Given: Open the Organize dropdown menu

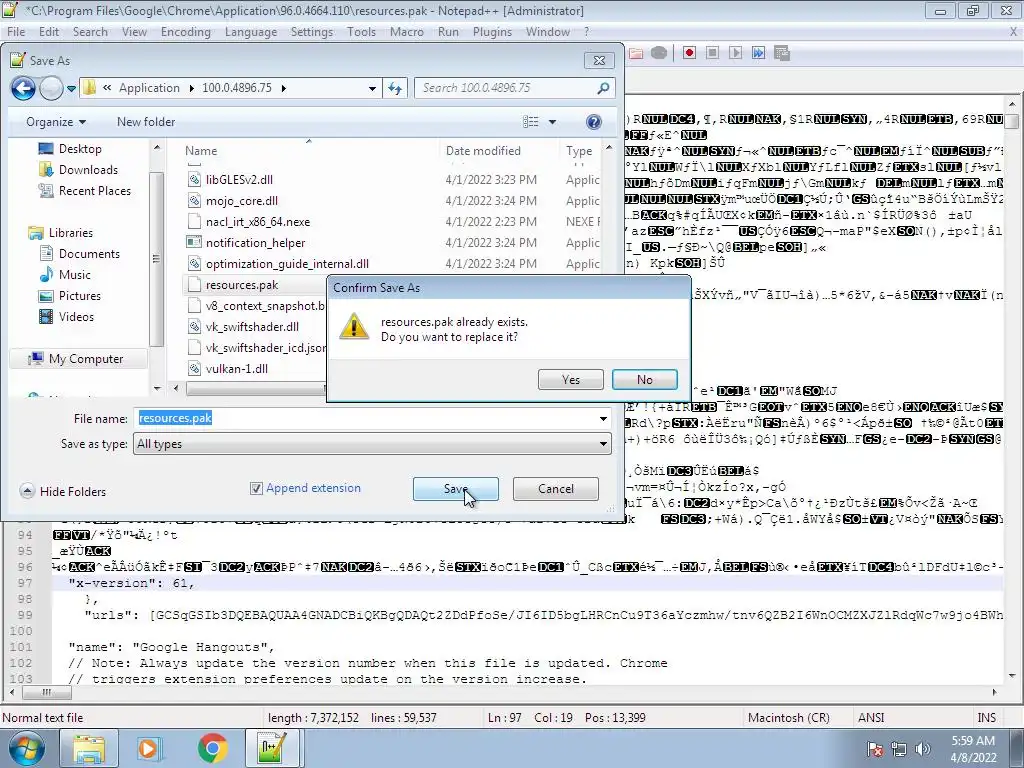Looking at the screenshot, I should pyautogui.click(x=56, y=122).
